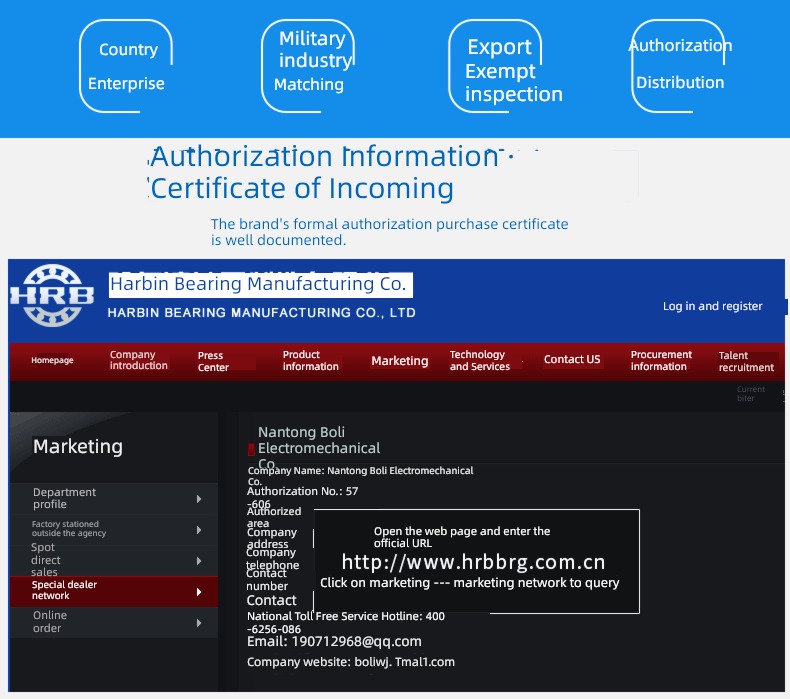Click the Harbin Bearing Manufacturing Co. title

[x=258, y=284]
